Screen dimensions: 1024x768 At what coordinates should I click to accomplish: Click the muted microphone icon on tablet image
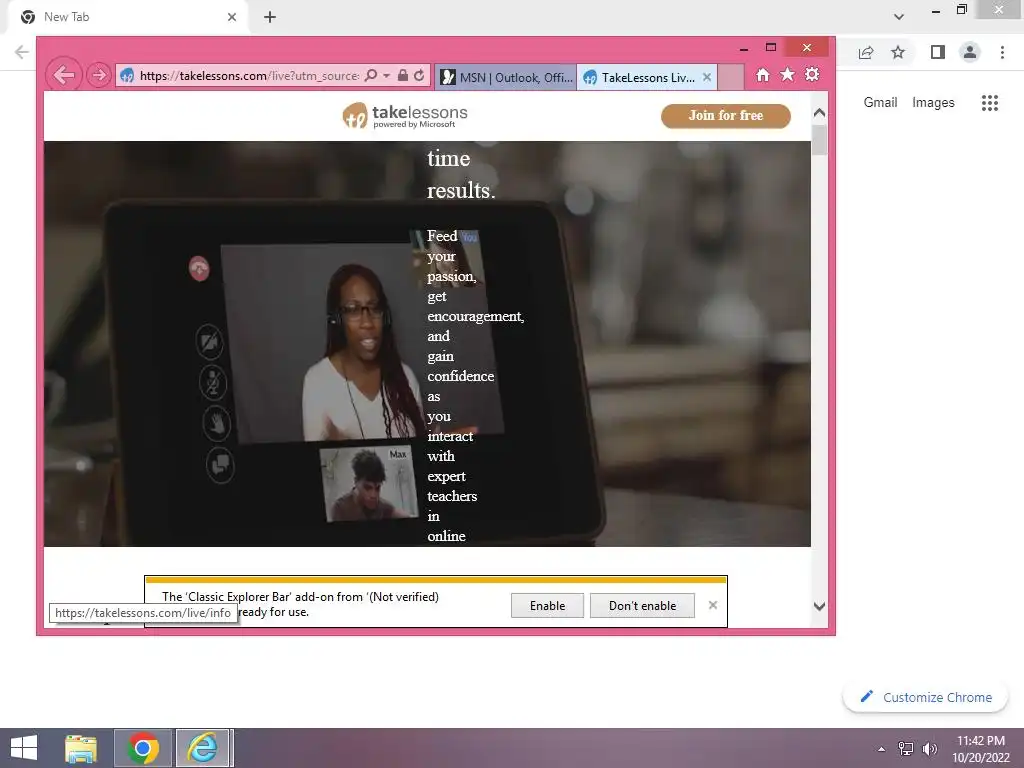tap(213, 382)
